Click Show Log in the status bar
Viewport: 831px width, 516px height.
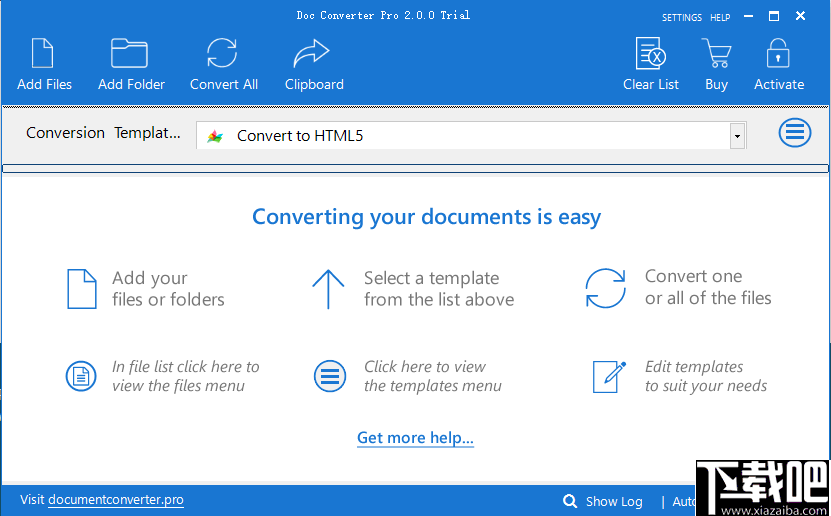(614, 501)
